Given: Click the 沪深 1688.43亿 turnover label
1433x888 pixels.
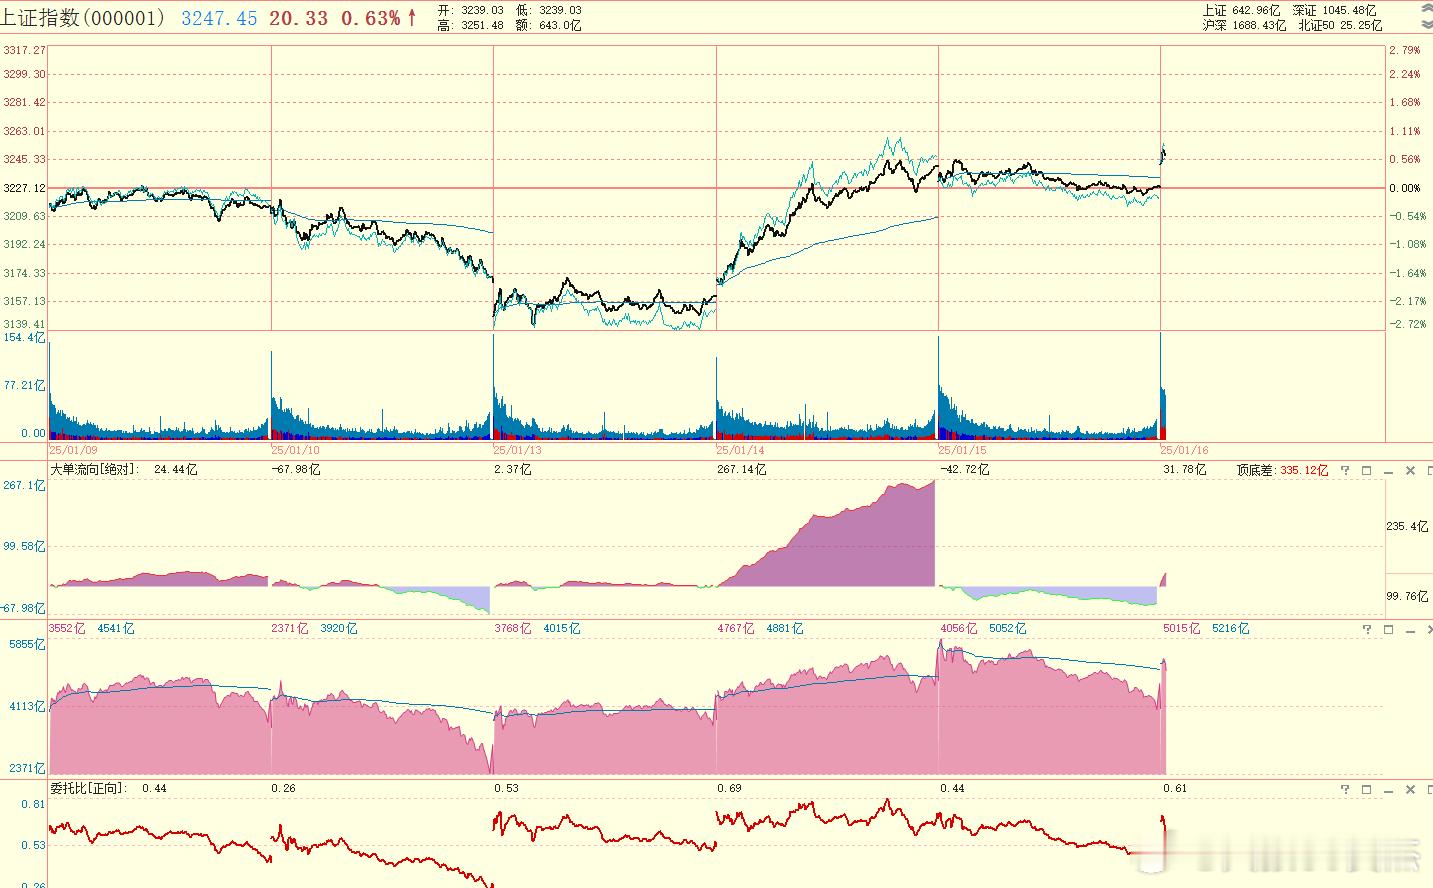Looking at the screenshot, I should 1245,25.
